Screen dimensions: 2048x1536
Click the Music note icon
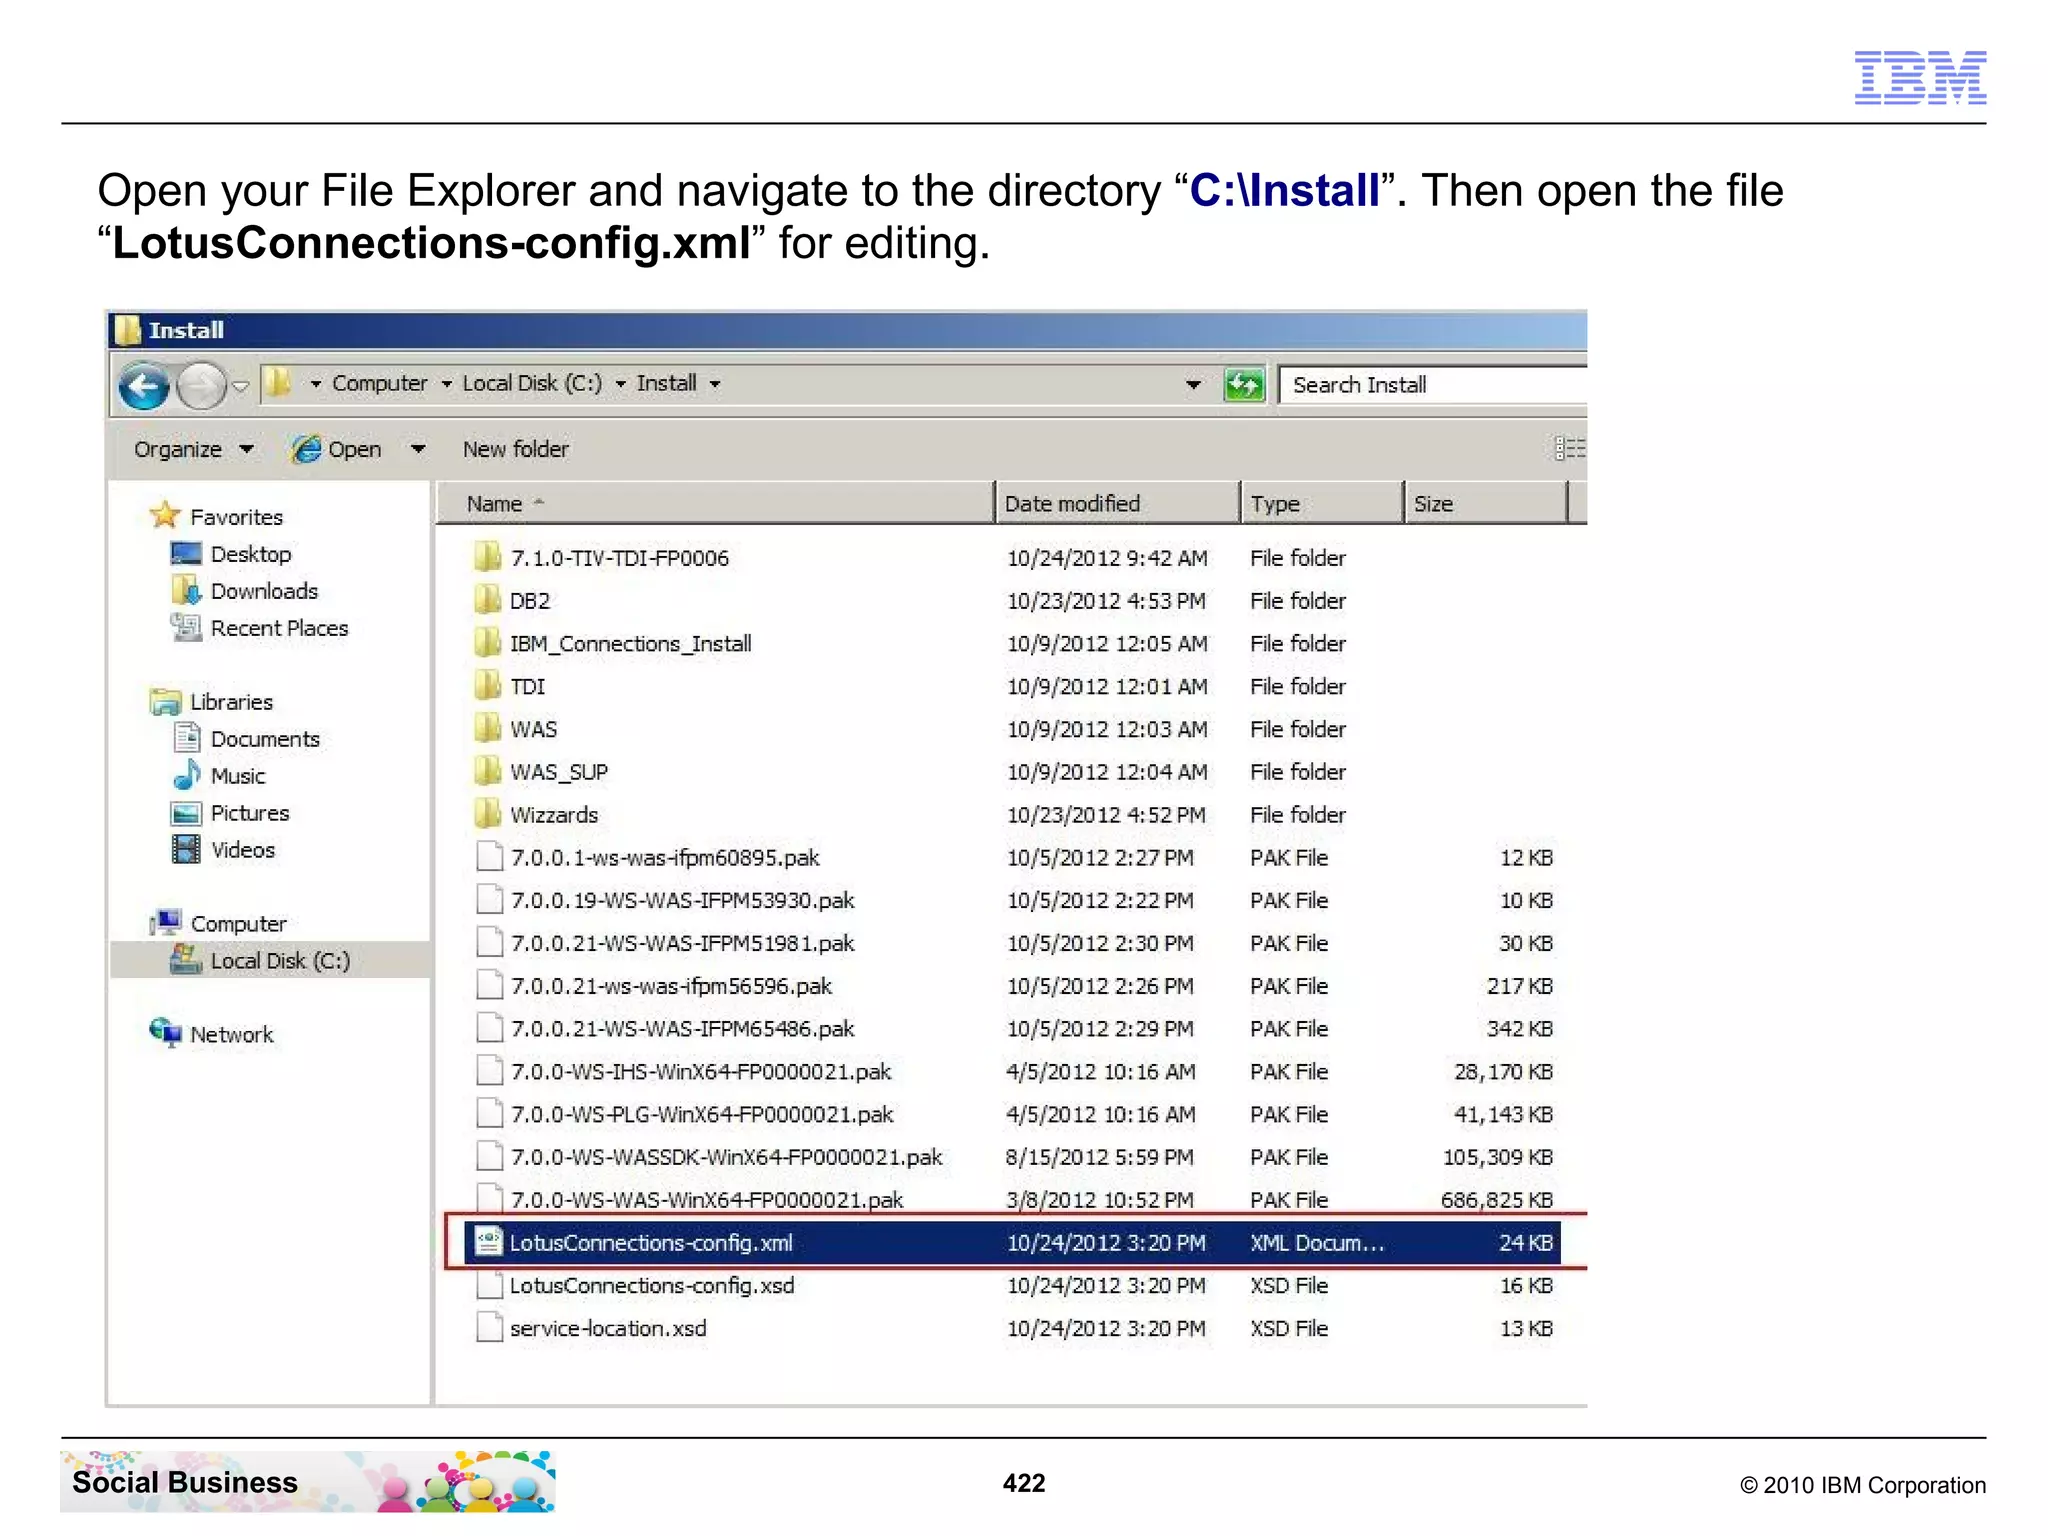pyautogui.click(x=187, y=776)
